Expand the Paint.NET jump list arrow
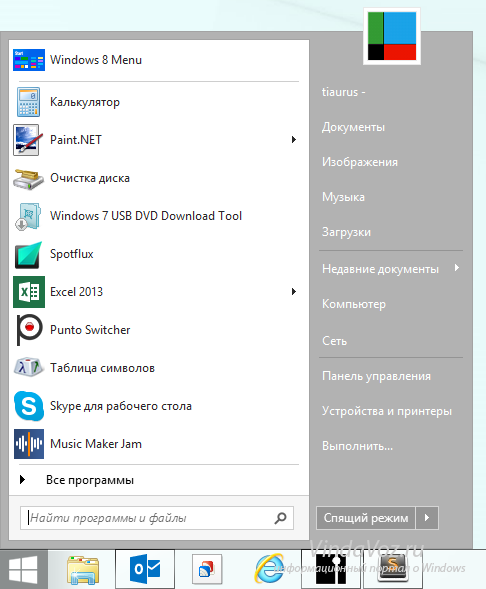 tap(294, 140)
